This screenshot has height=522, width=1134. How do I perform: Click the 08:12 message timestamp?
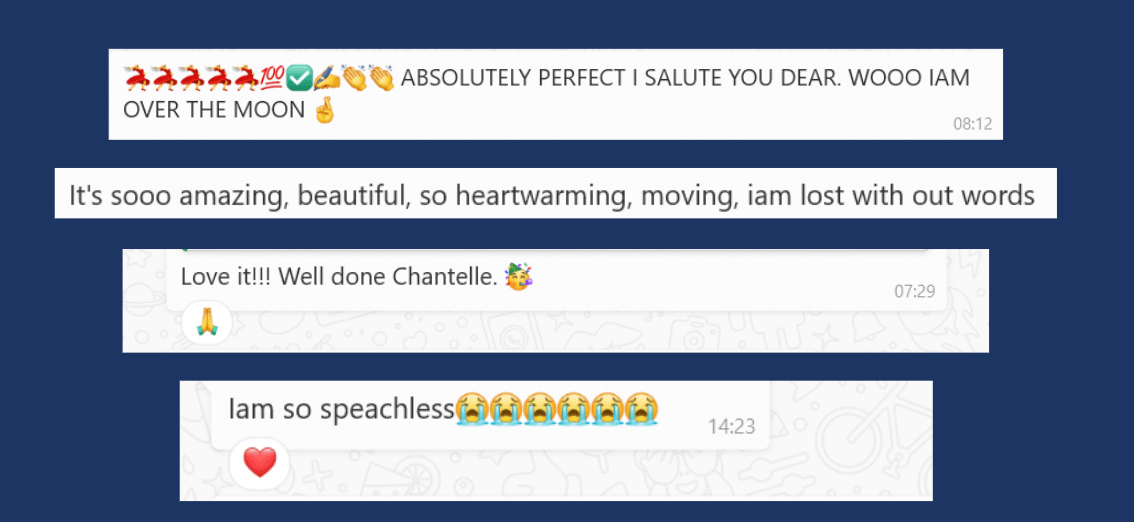[x=972, y=124]
